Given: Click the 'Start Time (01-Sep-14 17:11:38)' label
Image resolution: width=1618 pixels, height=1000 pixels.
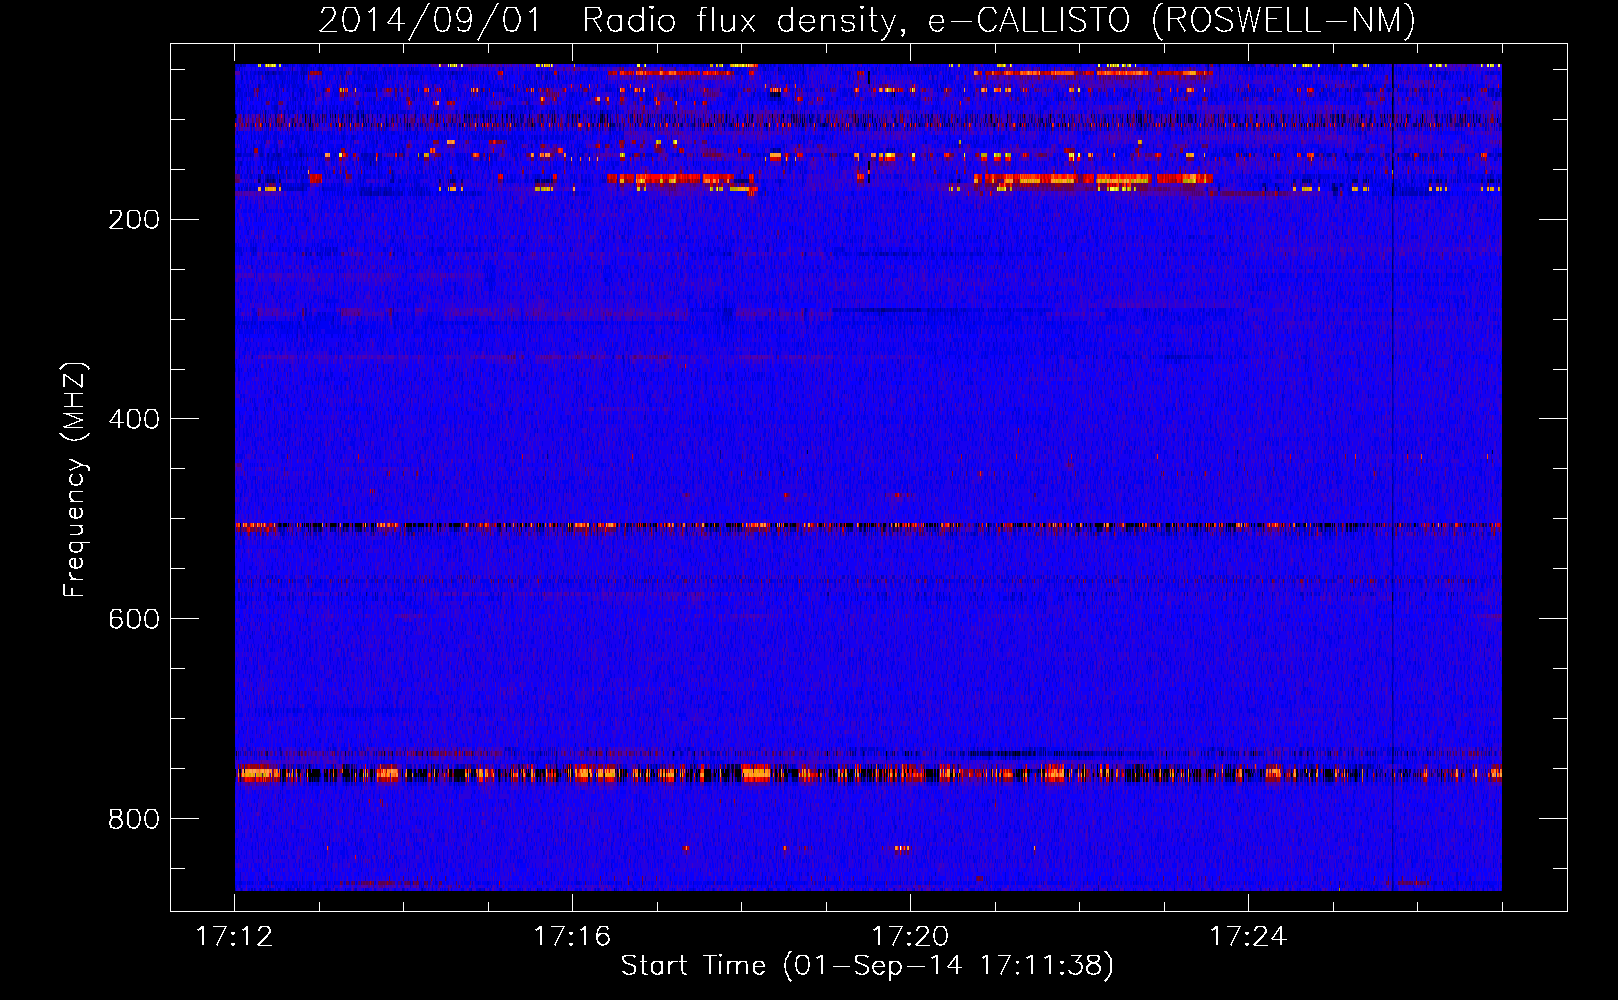Looking at the screenshot, I should click(x=867, y=966).
